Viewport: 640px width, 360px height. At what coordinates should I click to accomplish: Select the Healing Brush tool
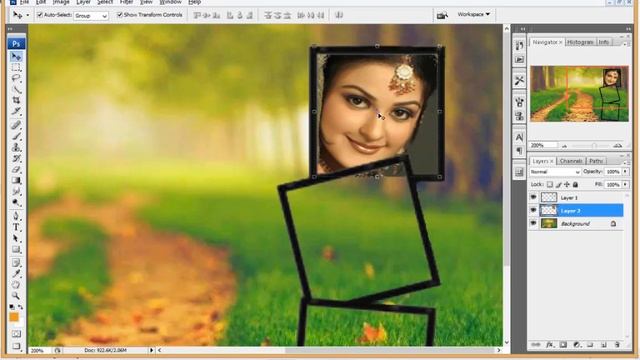pos(16,125)
